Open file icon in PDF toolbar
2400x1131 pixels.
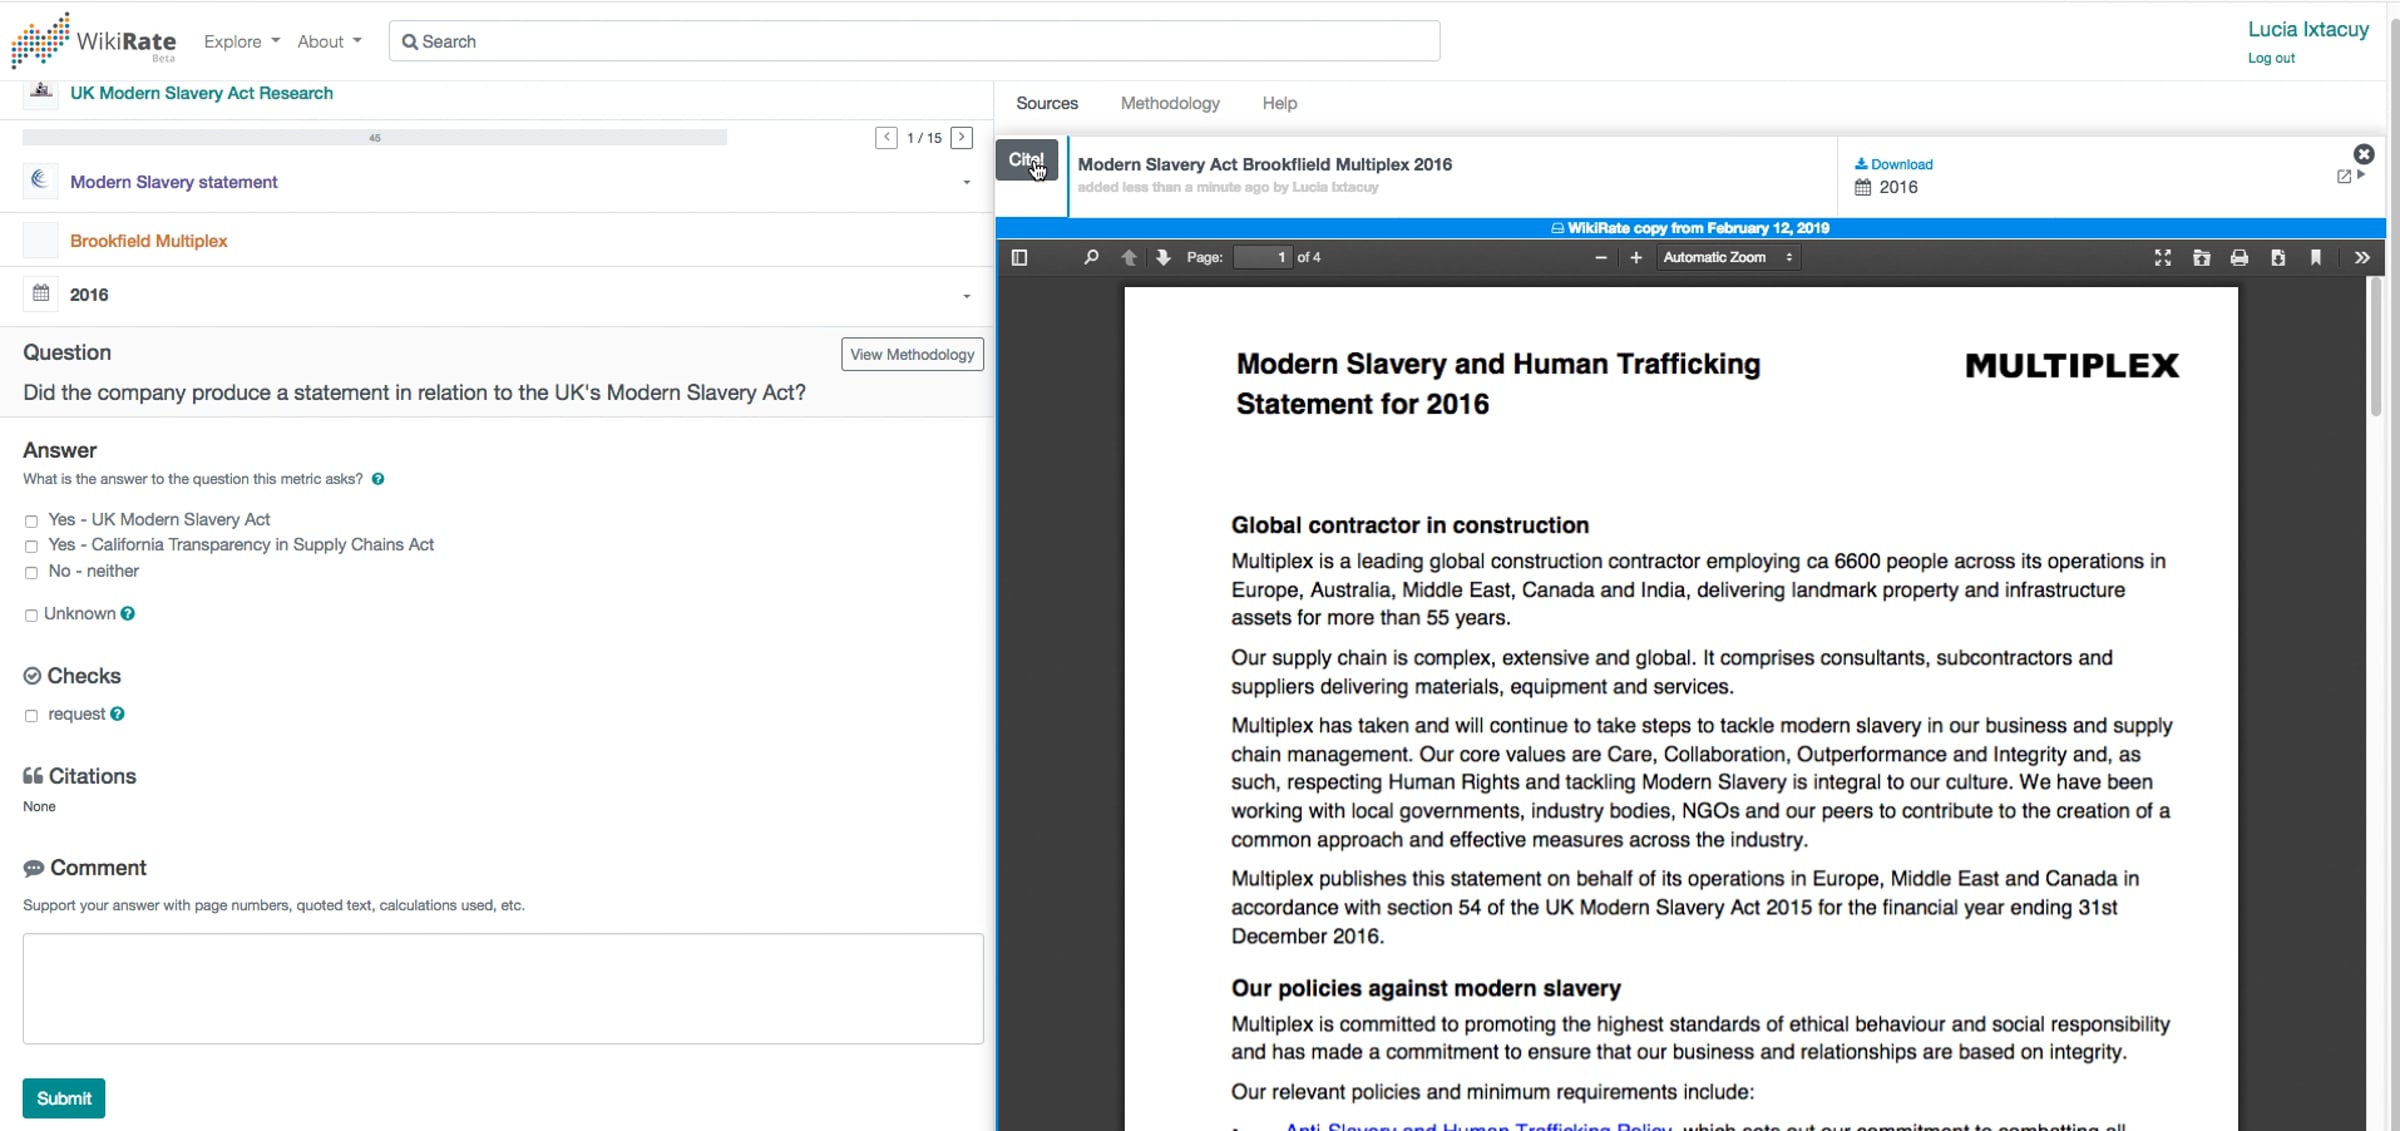click(x=2201, y=257)
